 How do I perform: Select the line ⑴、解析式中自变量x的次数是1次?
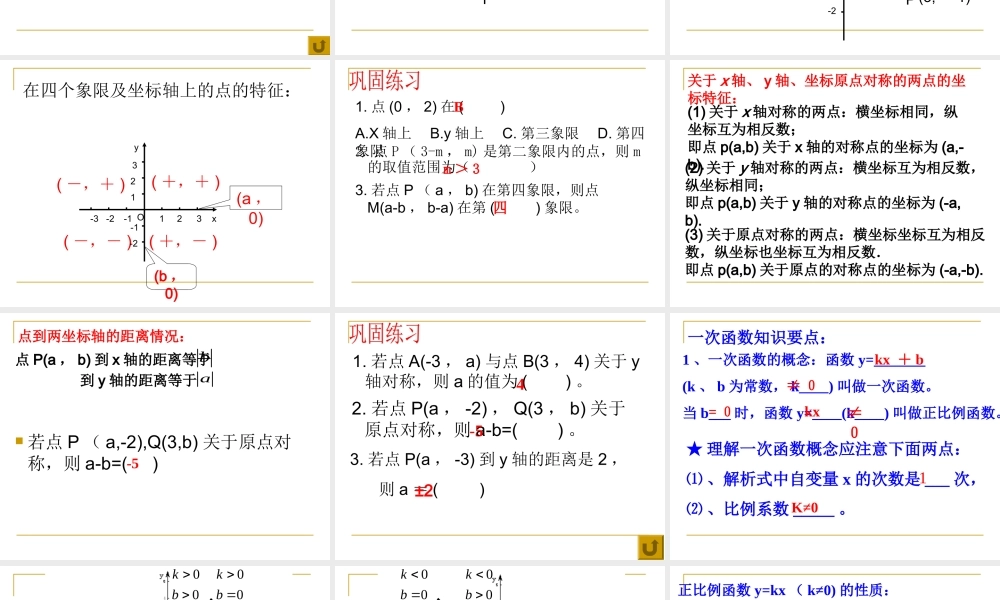[x=830, y=479]
